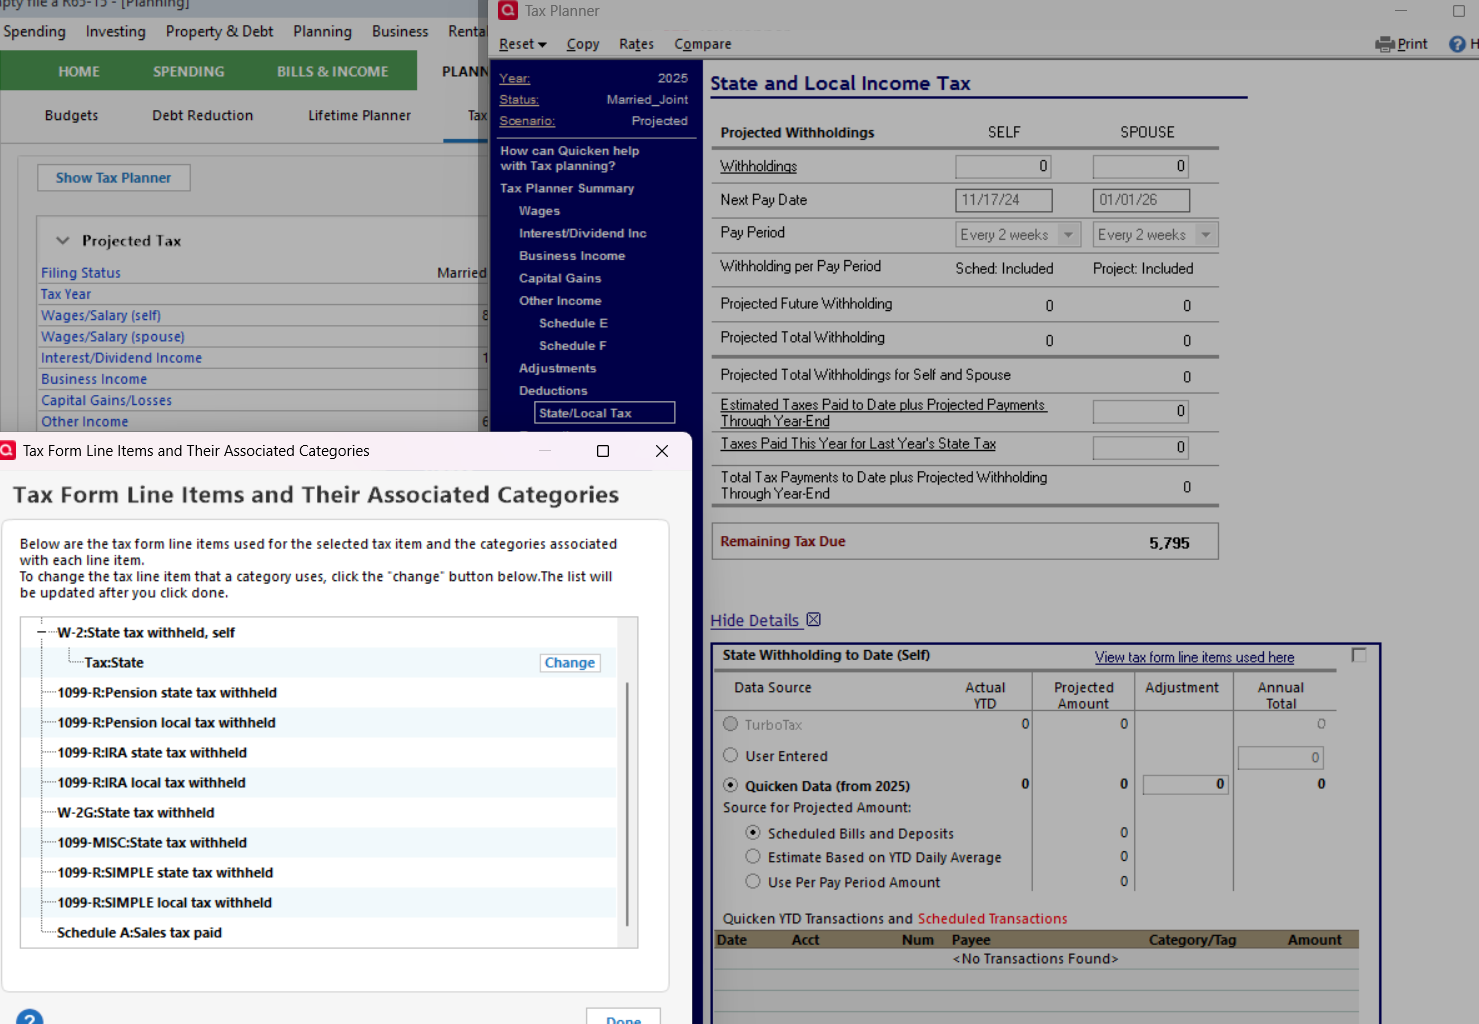Choose Estimate Based on YTD Daily Average
Screen dimensions: 1479x1024
coord(753,857)
